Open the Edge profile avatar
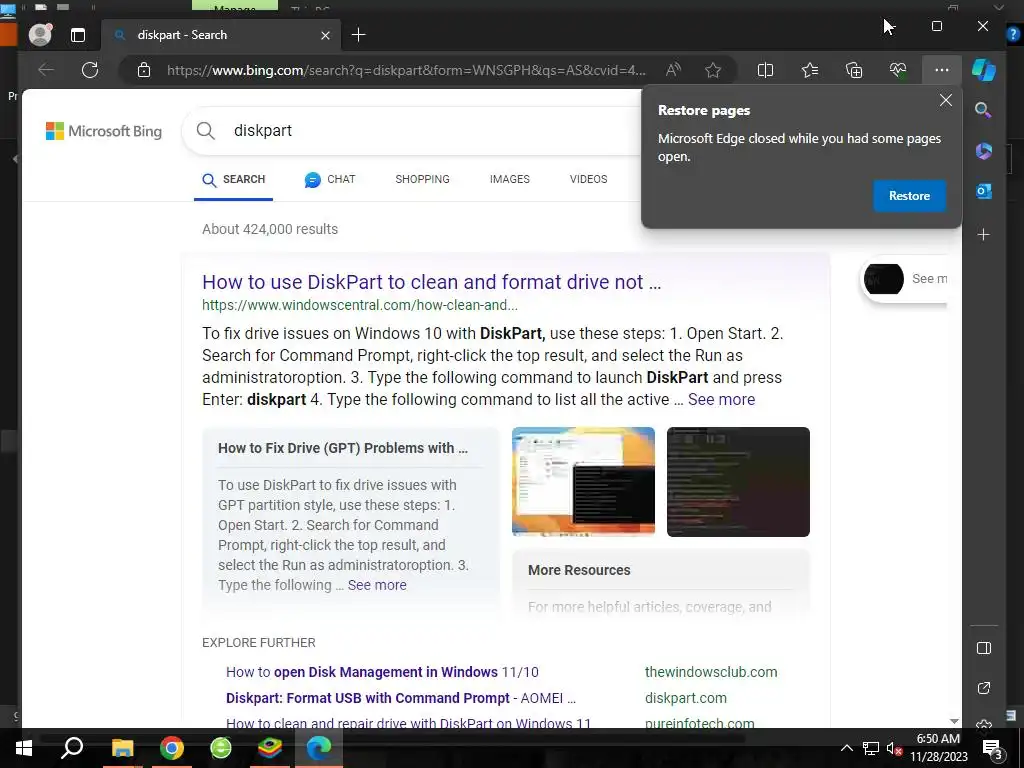 tap(40, 35)
